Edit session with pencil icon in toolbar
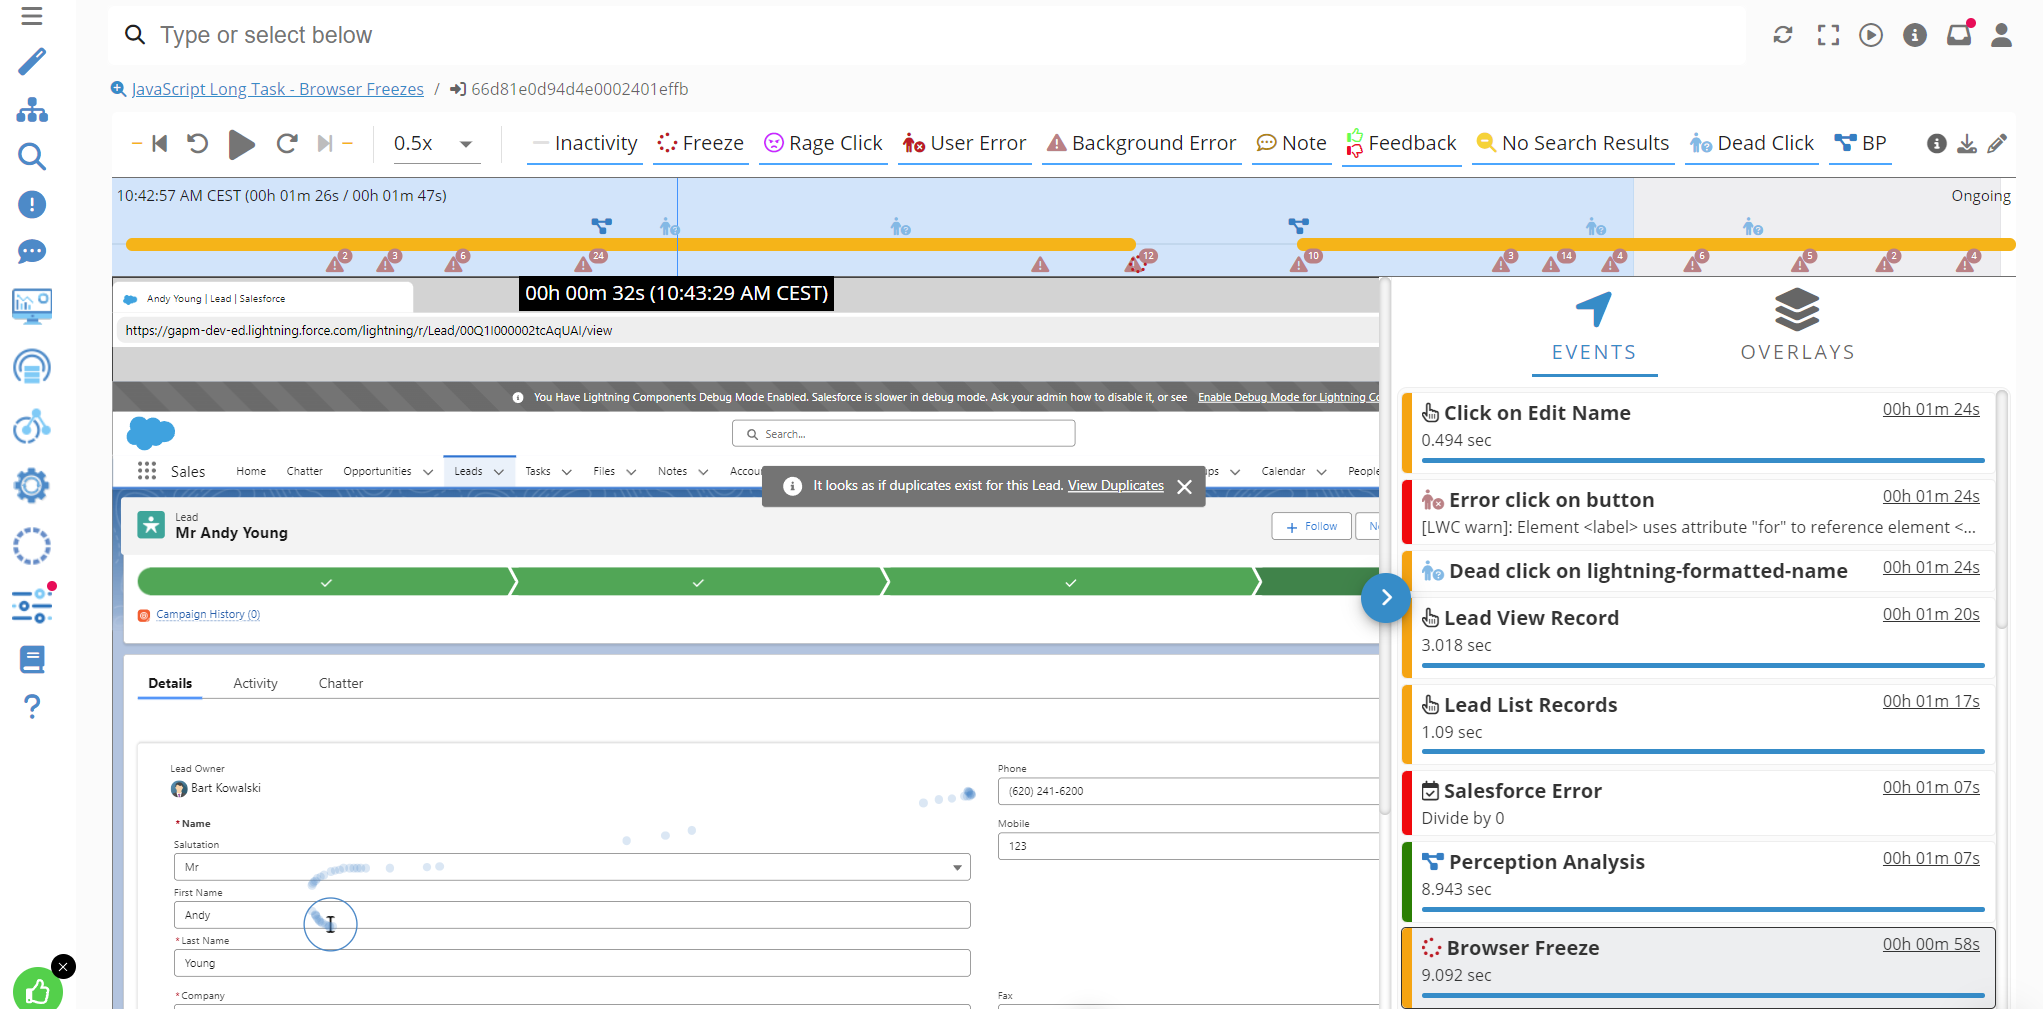 1997,144
